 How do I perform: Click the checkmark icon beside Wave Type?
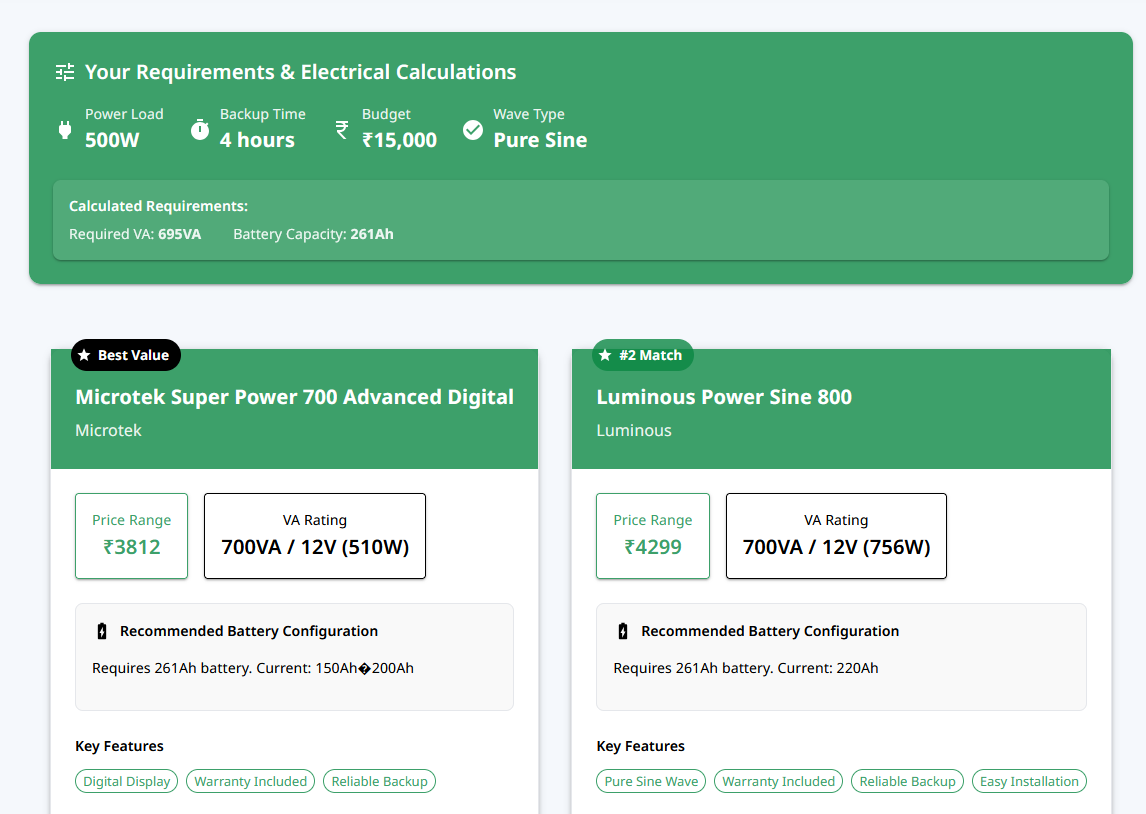473,130
